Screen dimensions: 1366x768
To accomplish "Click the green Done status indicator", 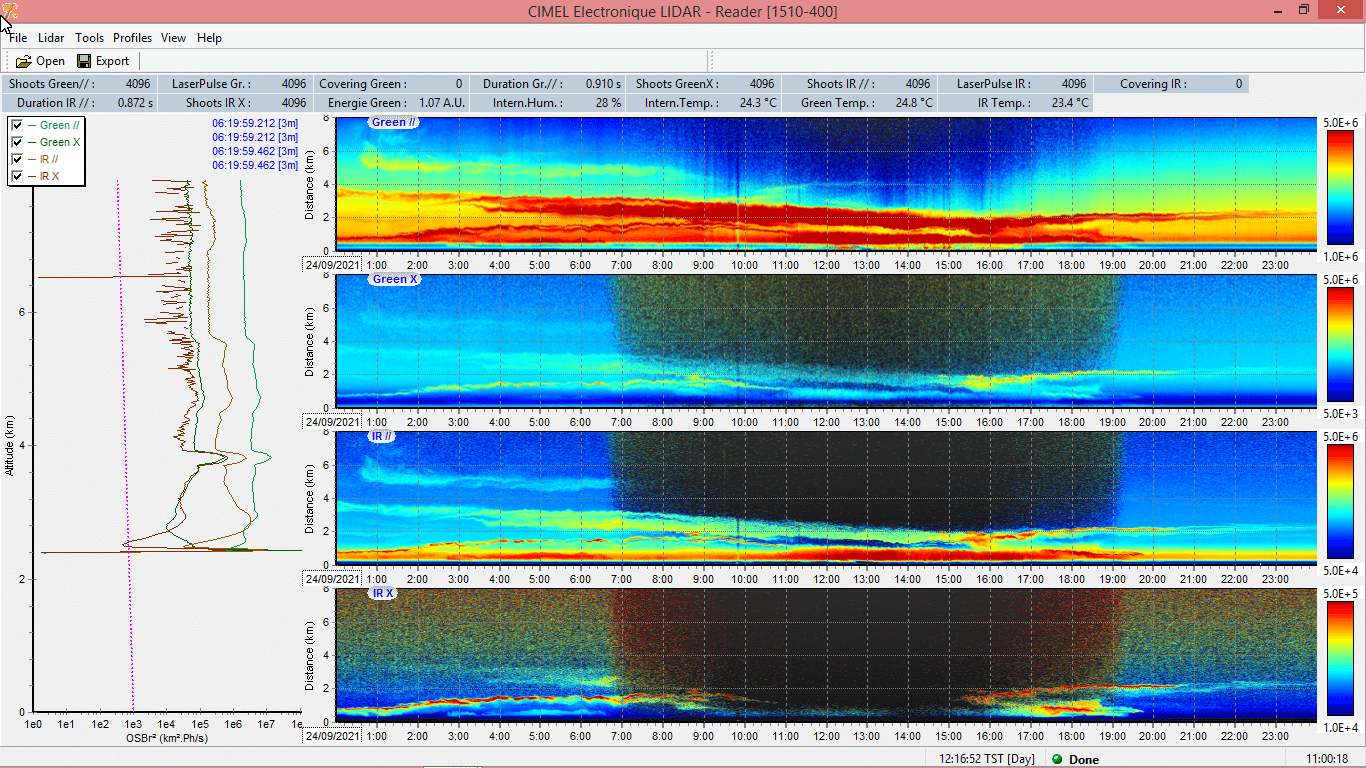I will tap(1057, 759).
